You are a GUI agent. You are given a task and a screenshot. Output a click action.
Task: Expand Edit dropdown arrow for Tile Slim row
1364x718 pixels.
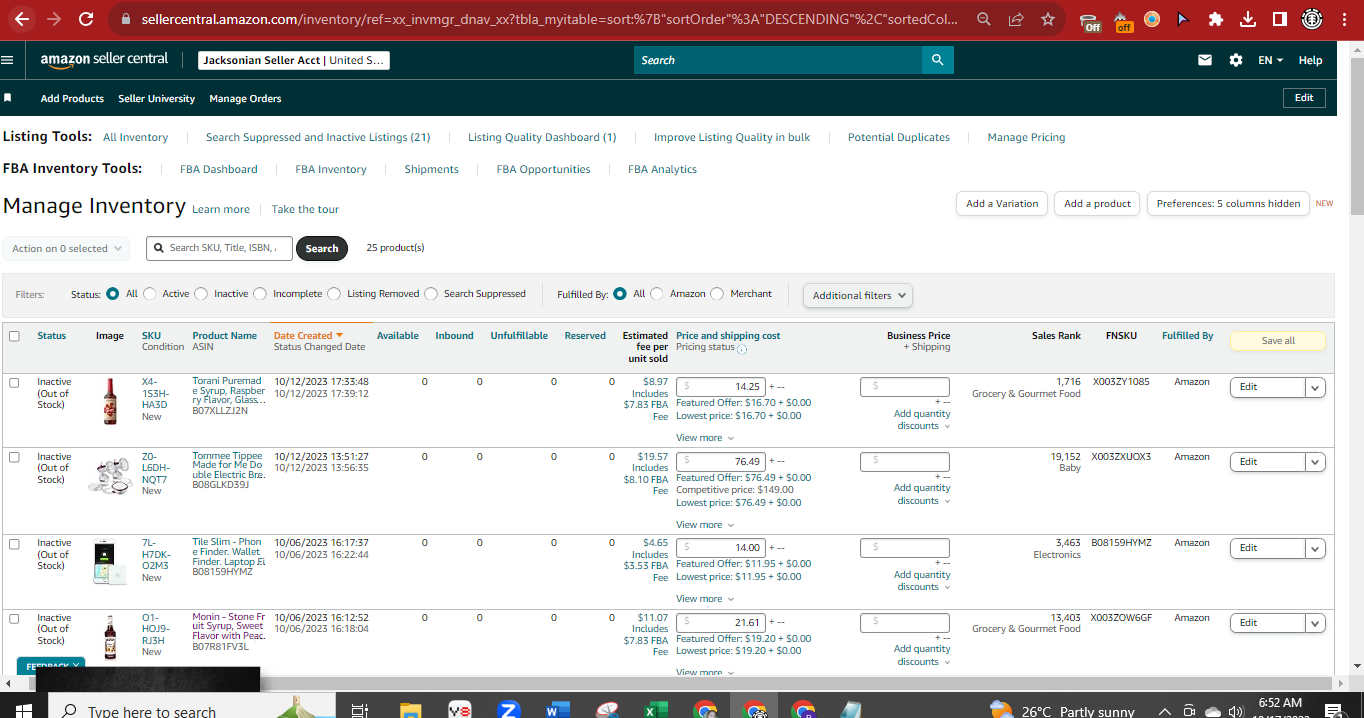[1316, 548]
